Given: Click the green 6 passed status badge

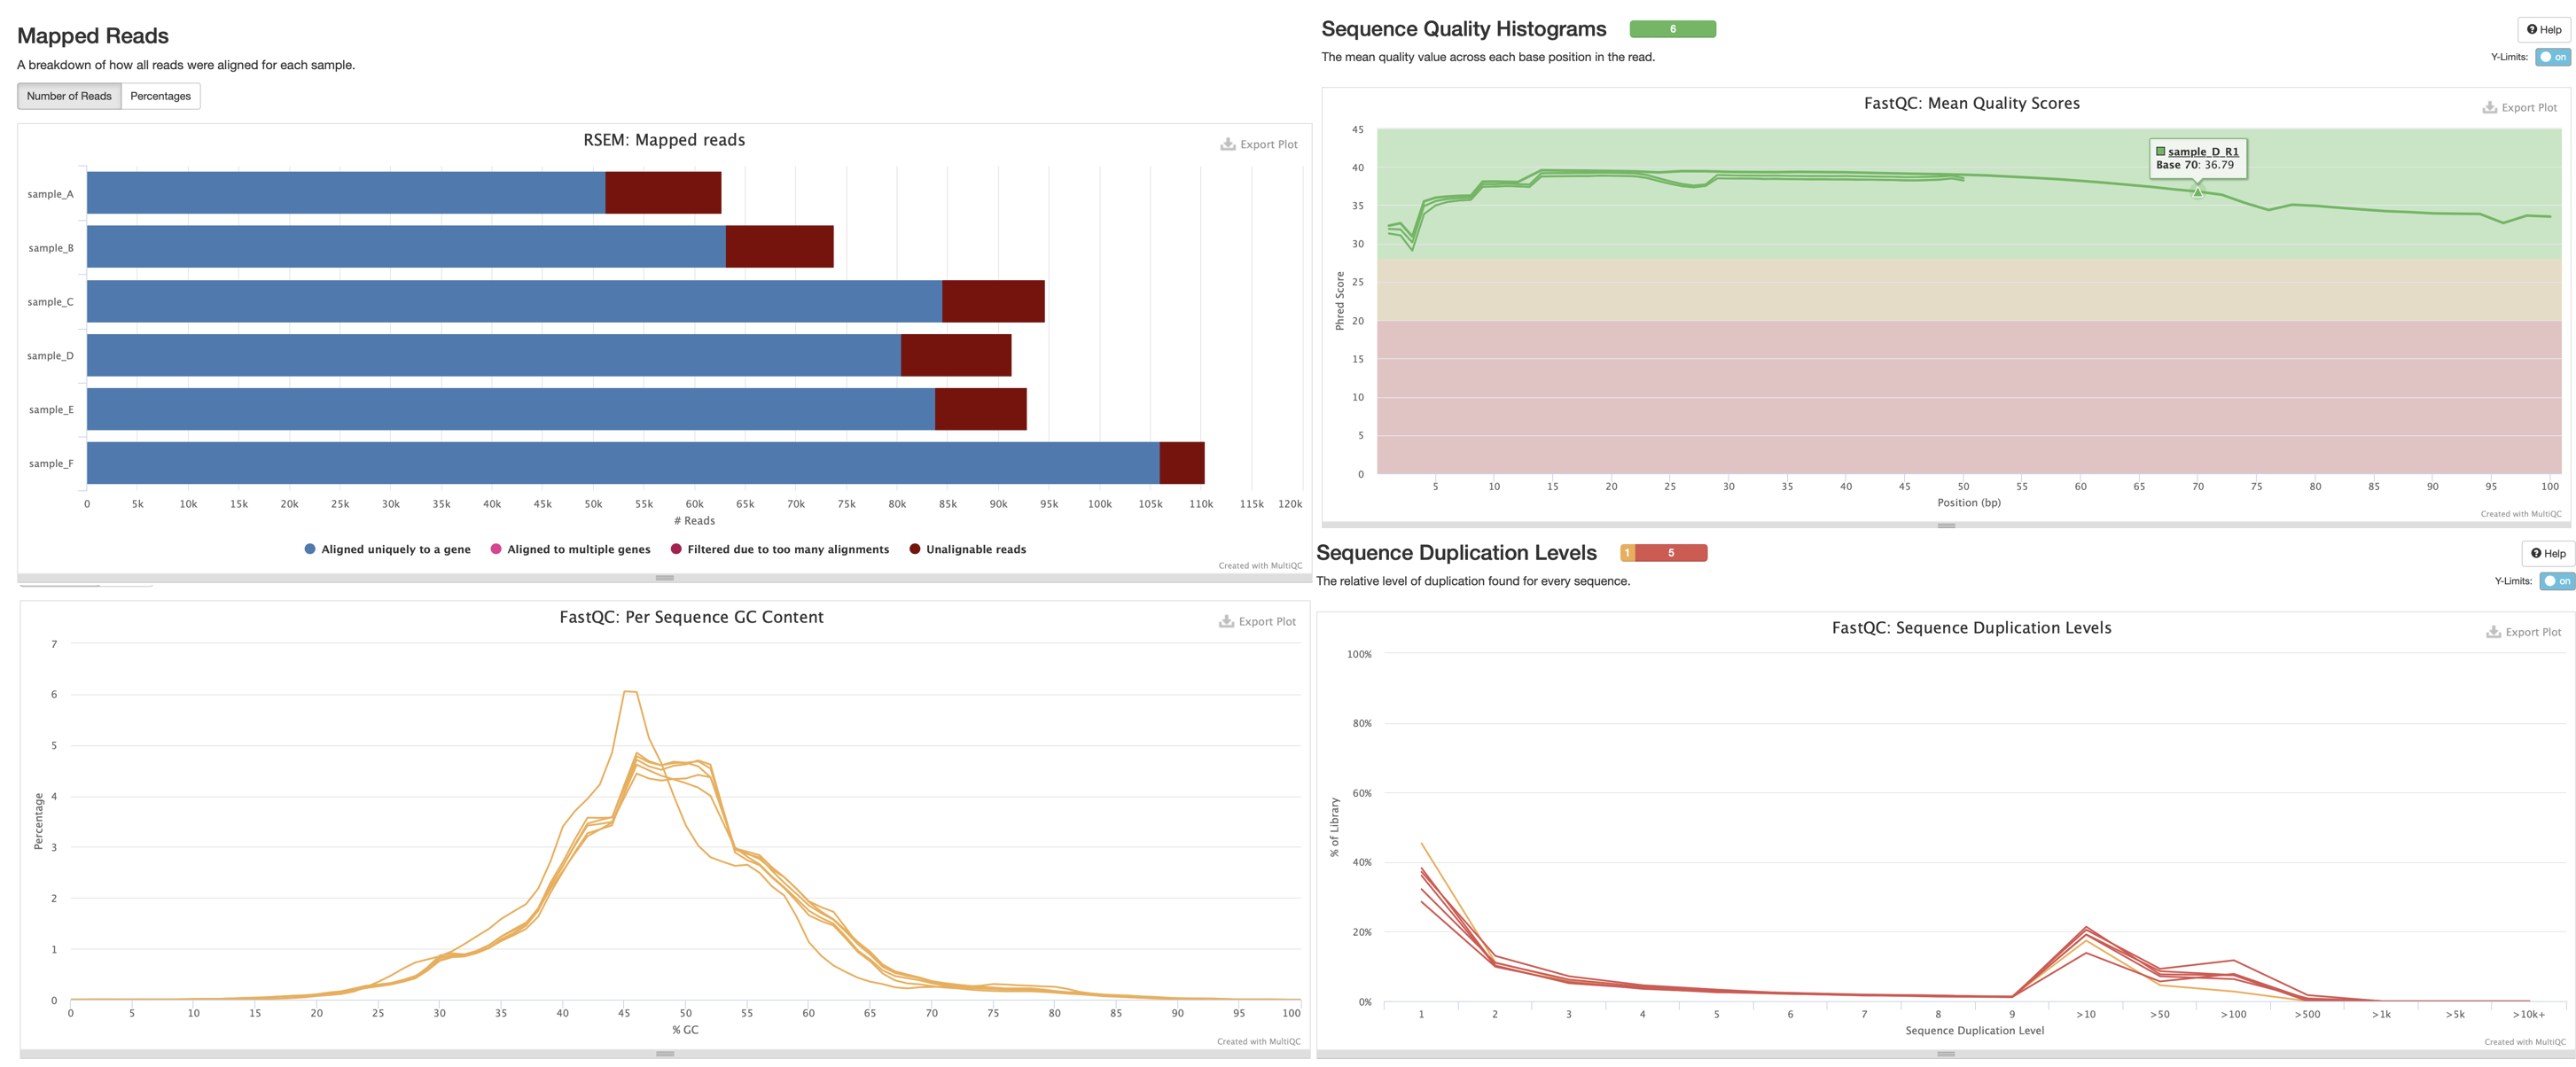Looking at the screenshot, I should click(x=1672, y=29).
